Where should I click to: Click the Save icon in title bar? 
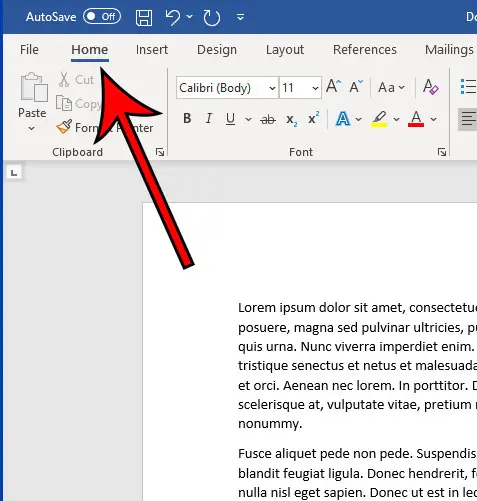[x=144, y=17]
